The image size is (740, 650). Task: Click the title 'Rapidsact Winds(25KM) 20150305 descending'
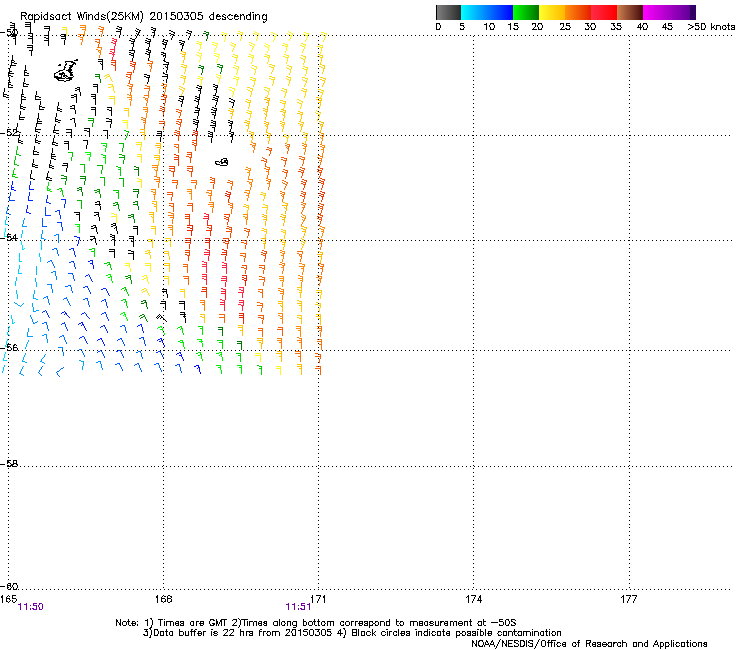[143, 17]
